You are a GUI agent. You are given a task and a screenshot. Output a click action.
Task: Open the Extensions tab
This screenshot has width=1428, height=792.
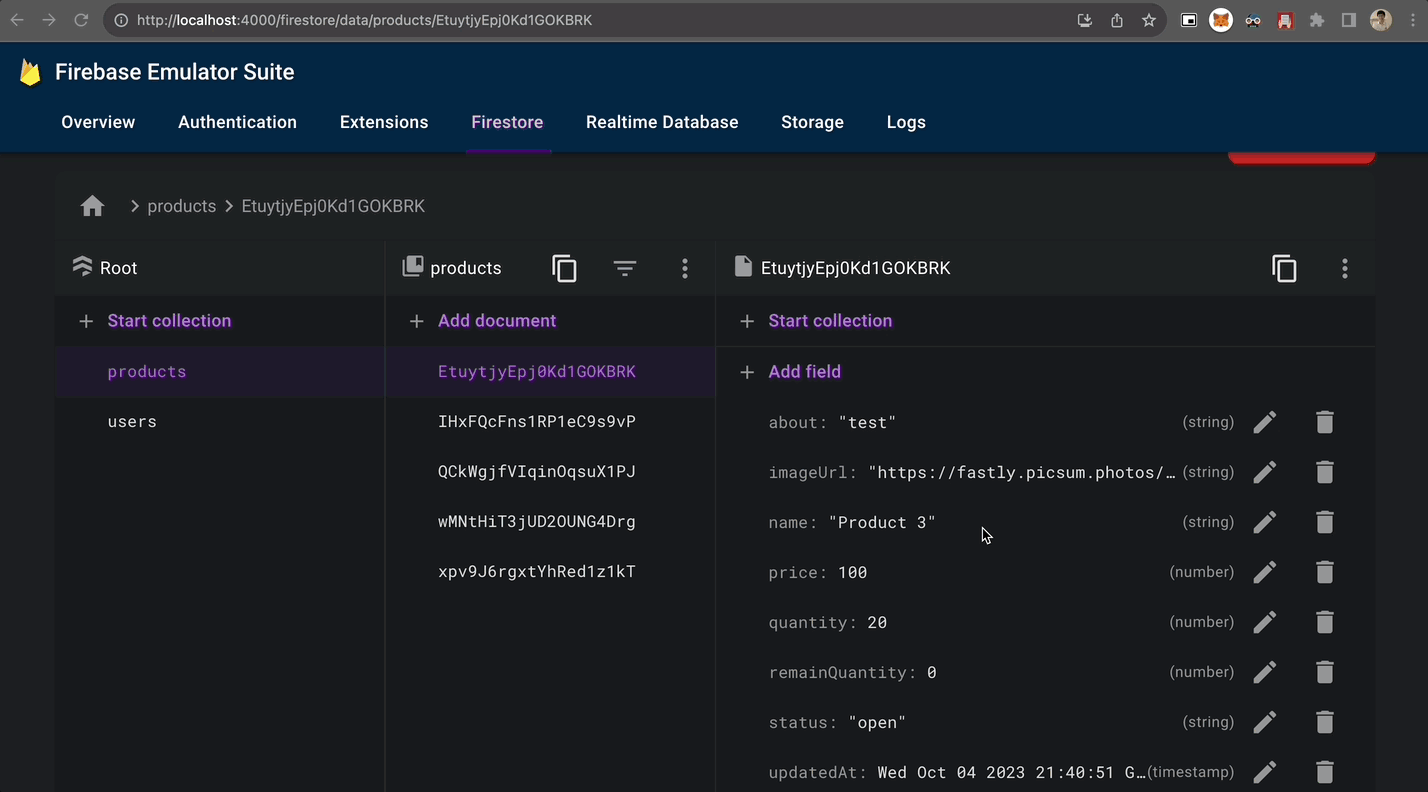coord(384,122)
